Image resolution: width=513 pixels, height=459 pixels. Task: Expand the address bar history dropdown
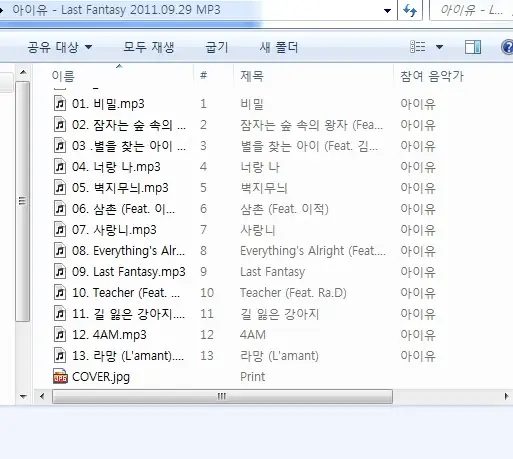coord(387,11)
